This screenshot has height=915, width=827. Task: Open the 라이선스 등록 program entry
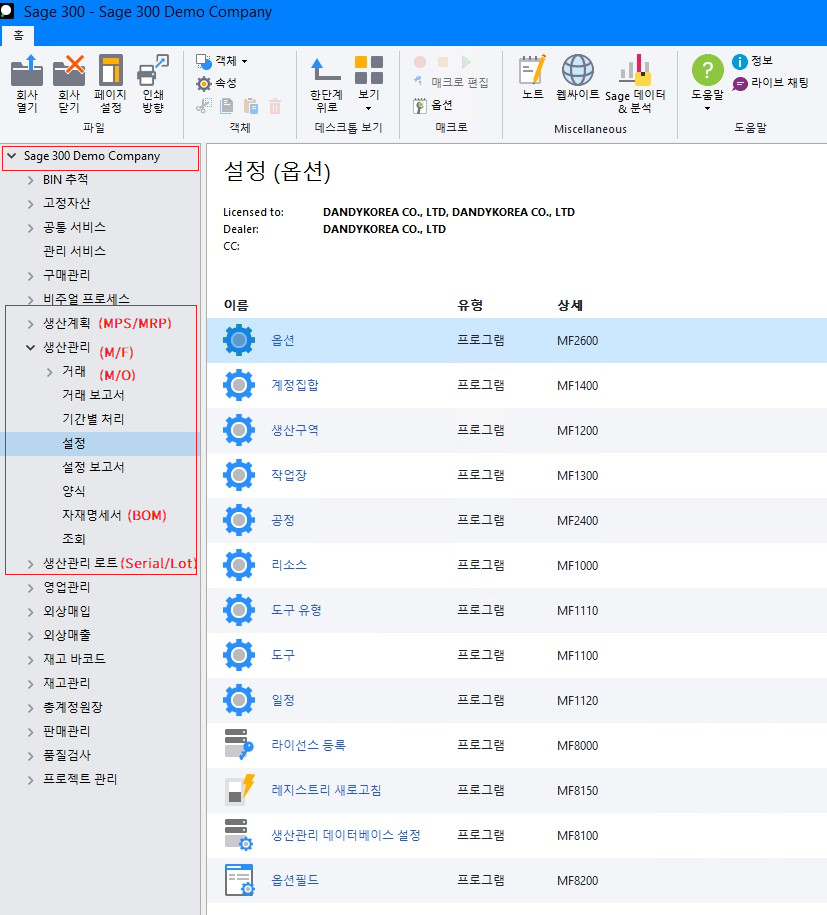[308, 745]
